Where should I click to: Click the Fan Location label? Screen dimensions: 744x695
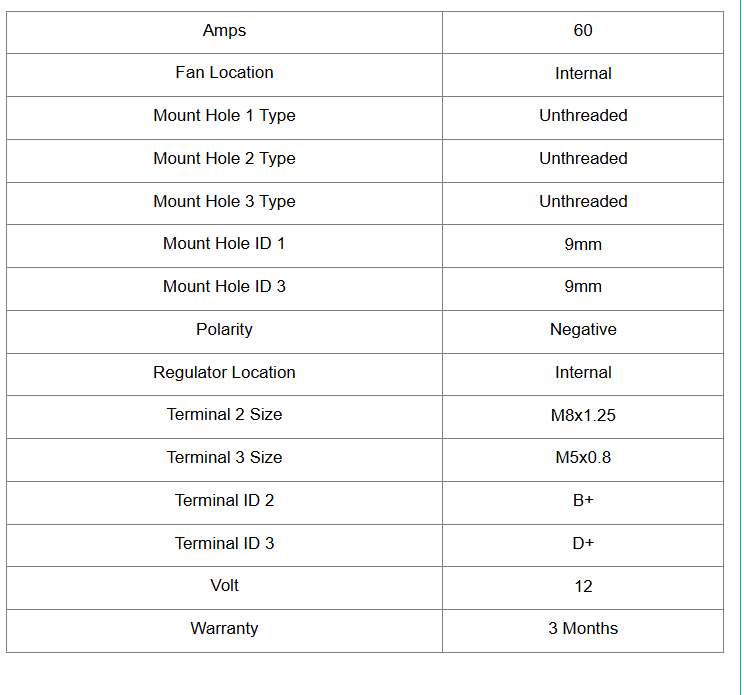coord(224,73)
